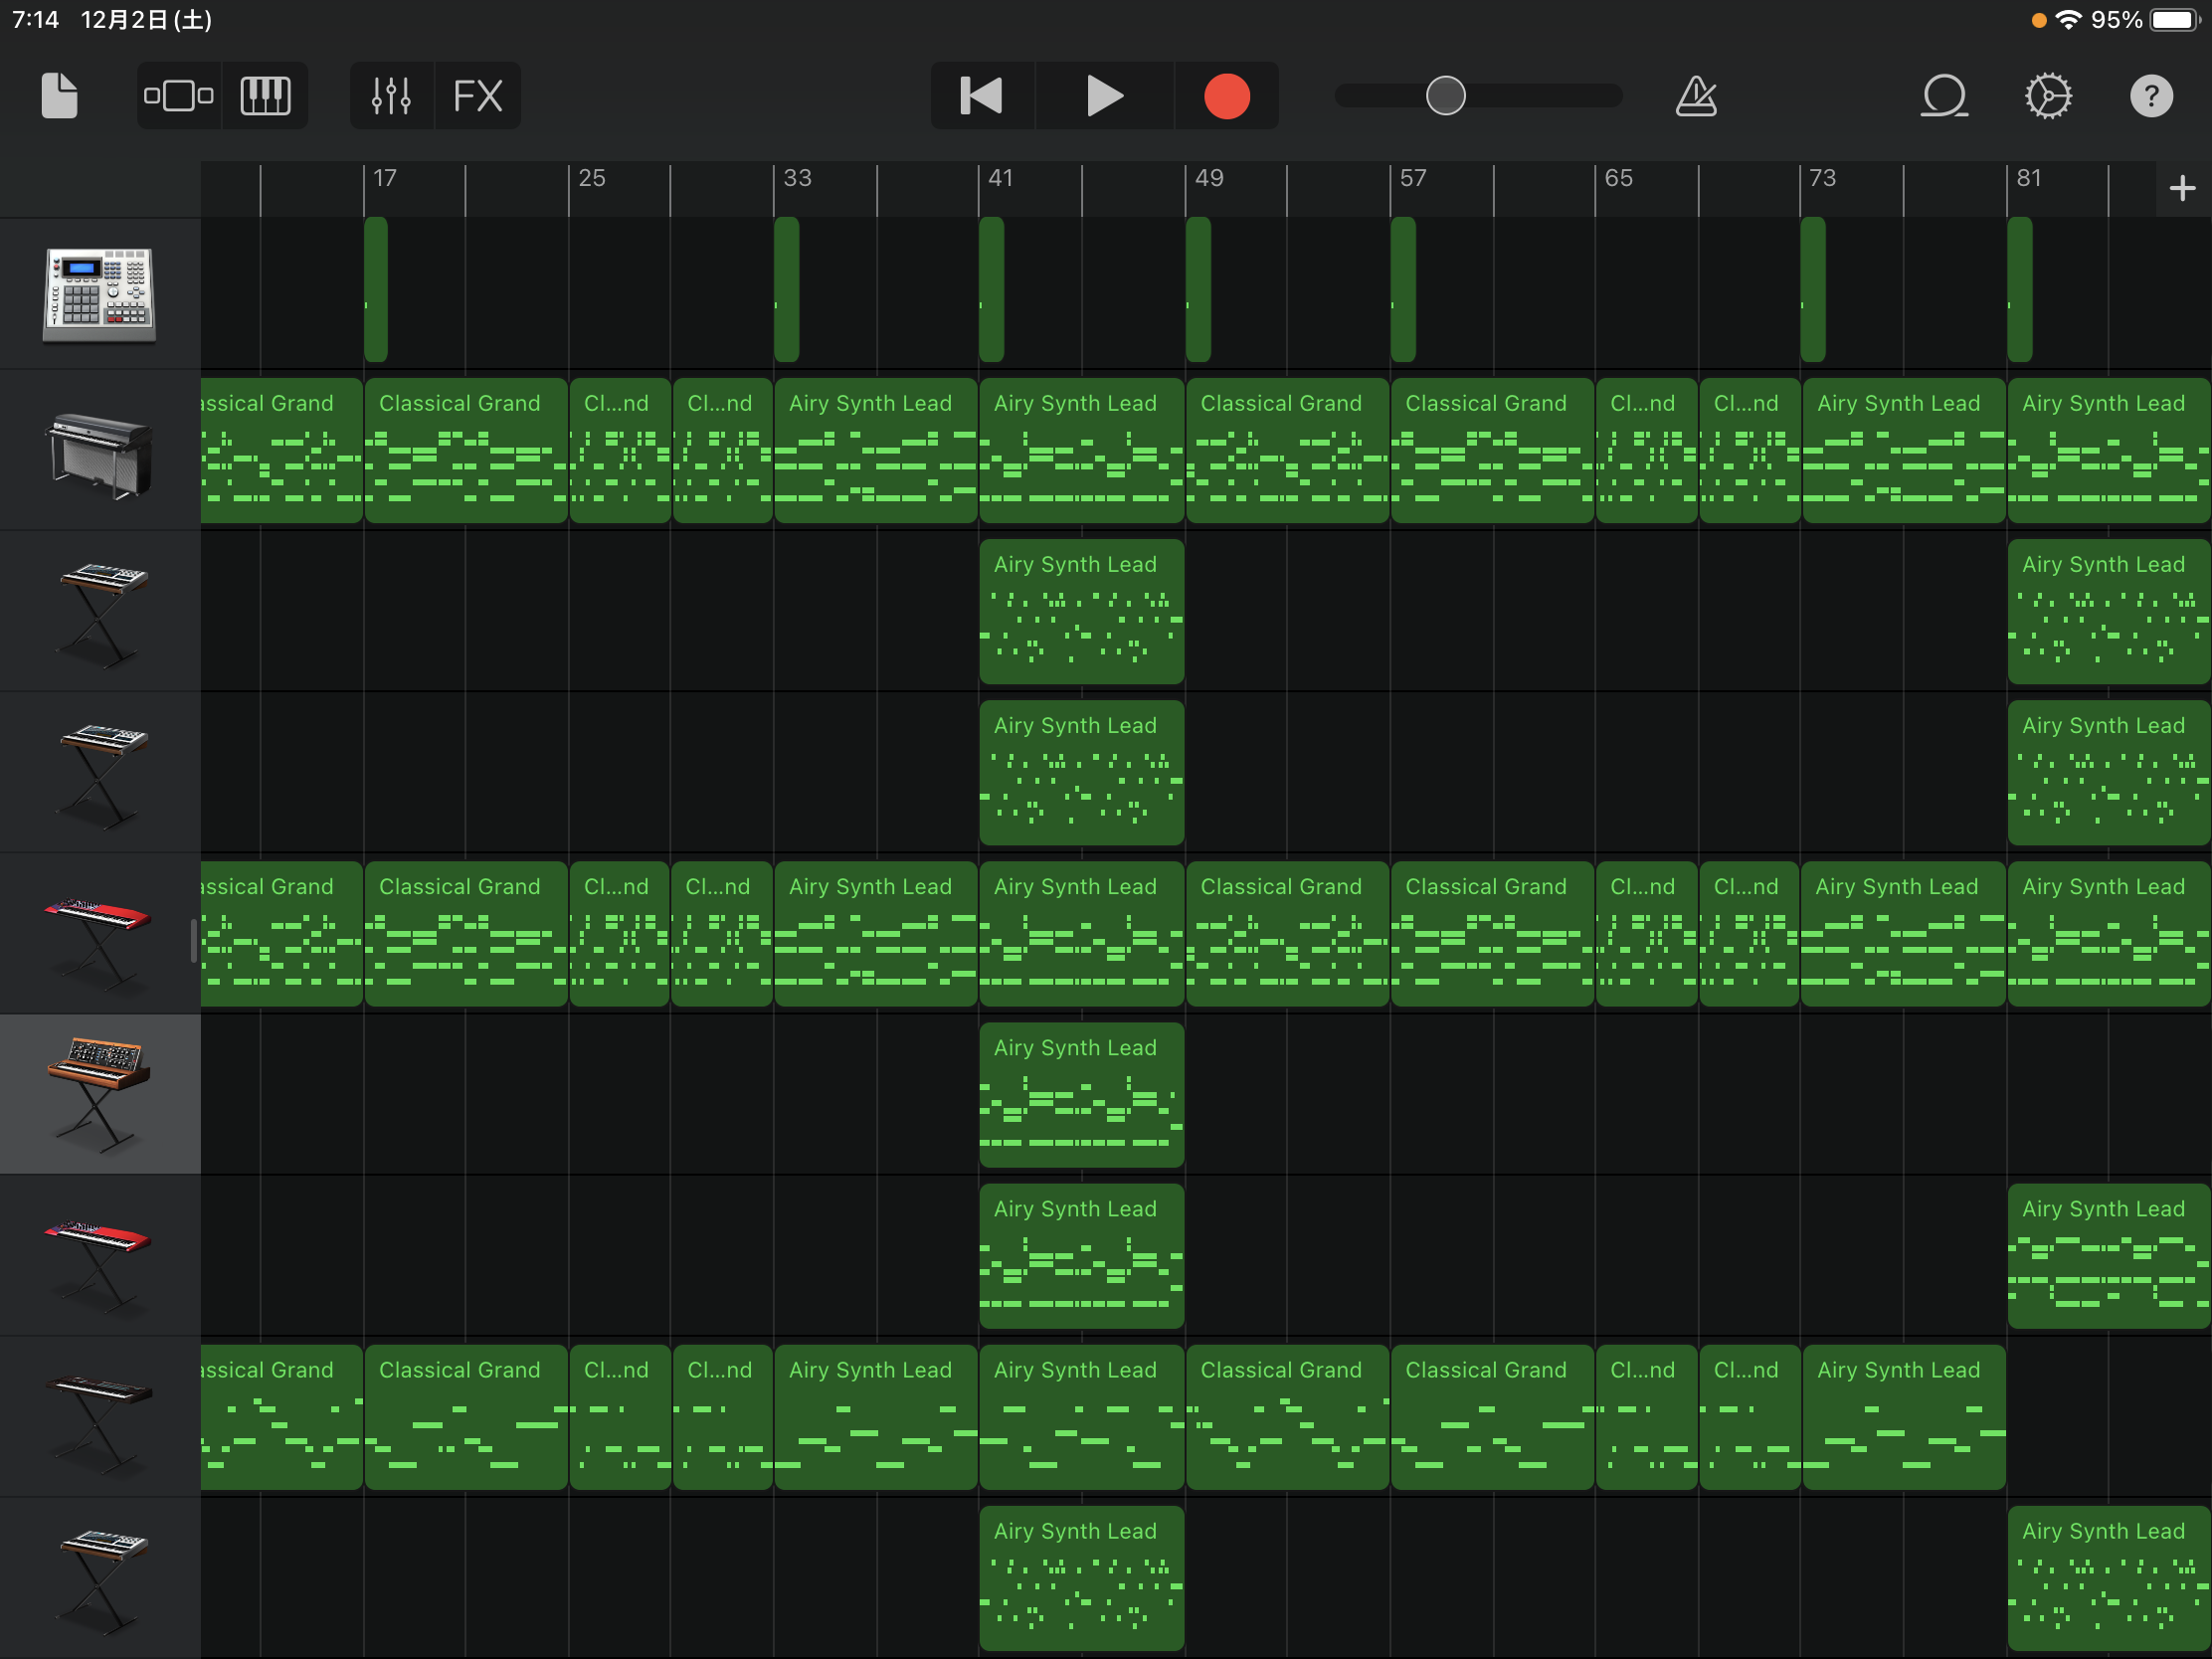Image resolution: width=2212 pixels, height=1659 pixels.
Task: Go to beginning of song
Action: 981,96
